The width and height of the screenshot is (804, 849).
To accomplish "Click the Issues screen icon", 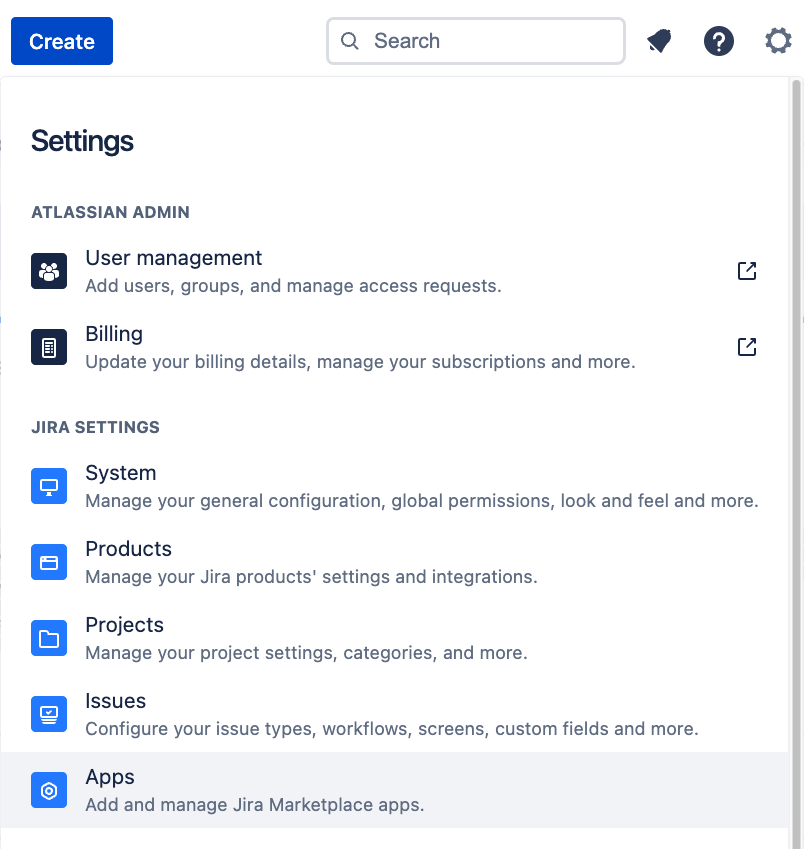I will tap(49, 714).
